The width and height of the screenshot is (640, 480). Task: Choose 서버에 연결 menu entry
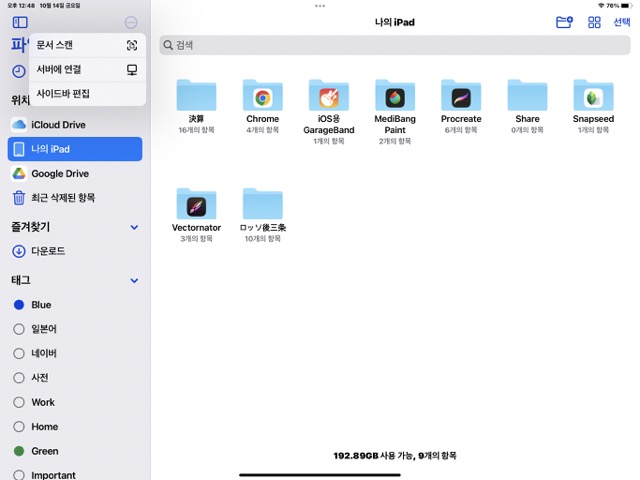[88, 69]
